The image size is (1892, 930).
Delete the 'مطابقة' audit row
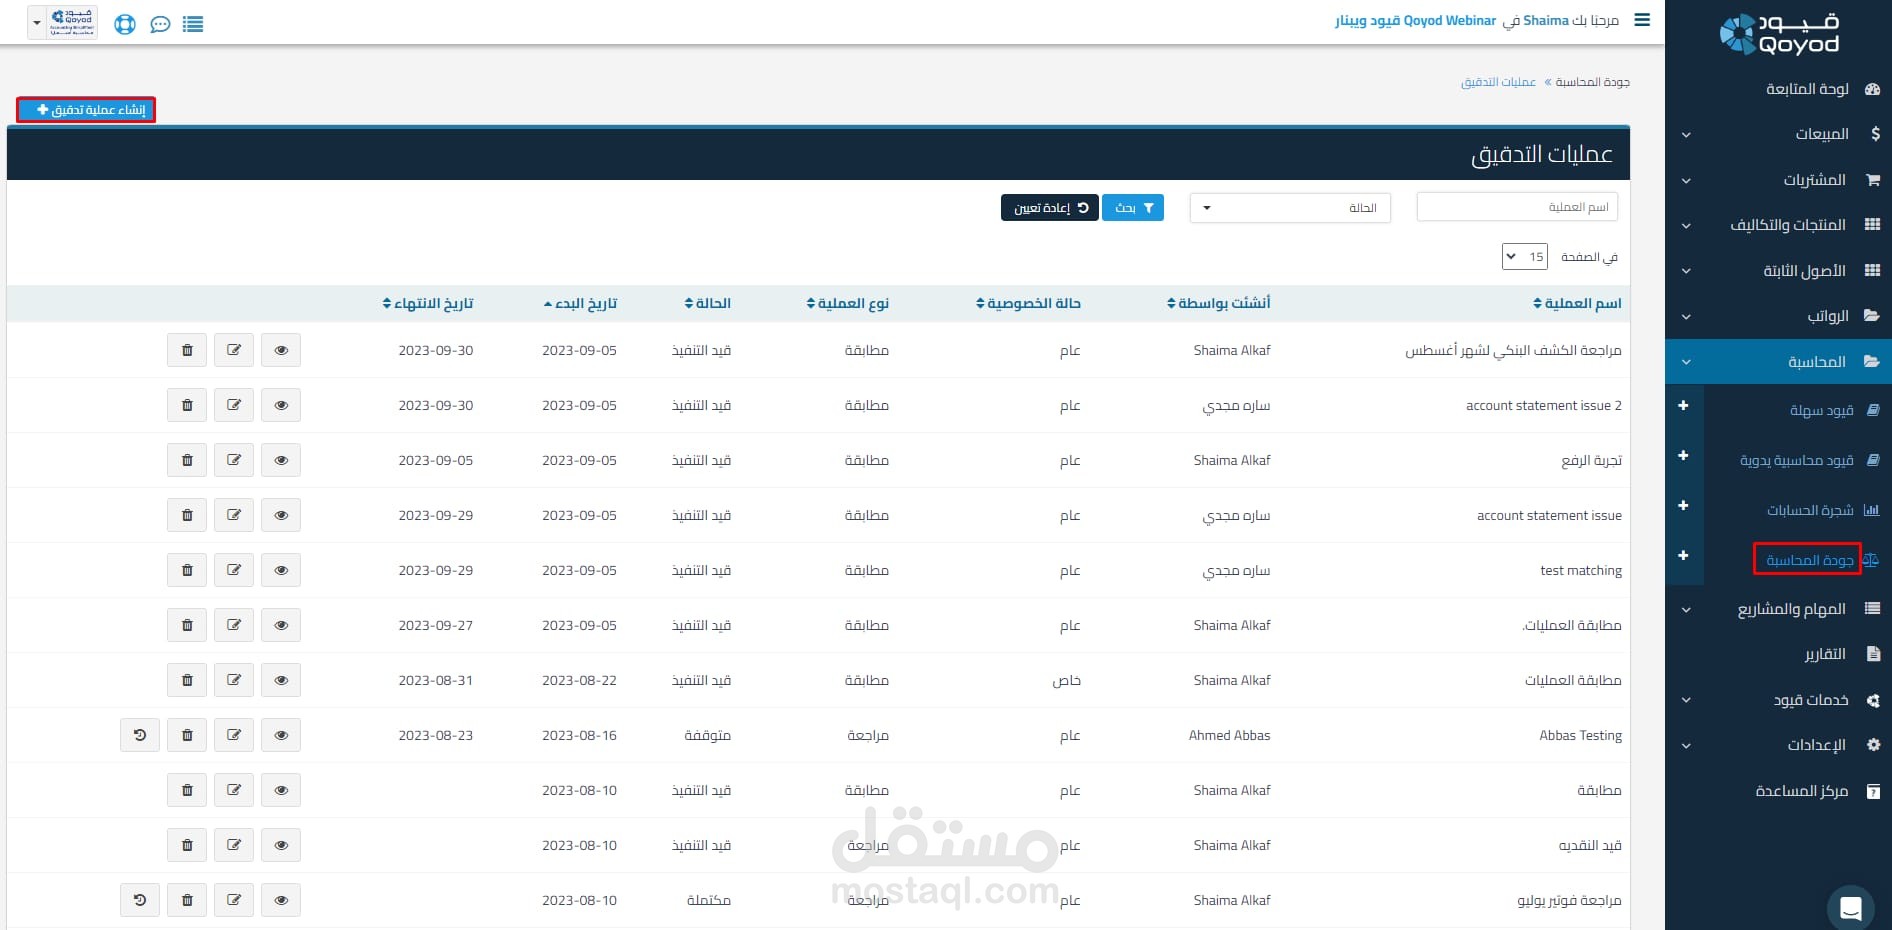(x=187, y=790)
